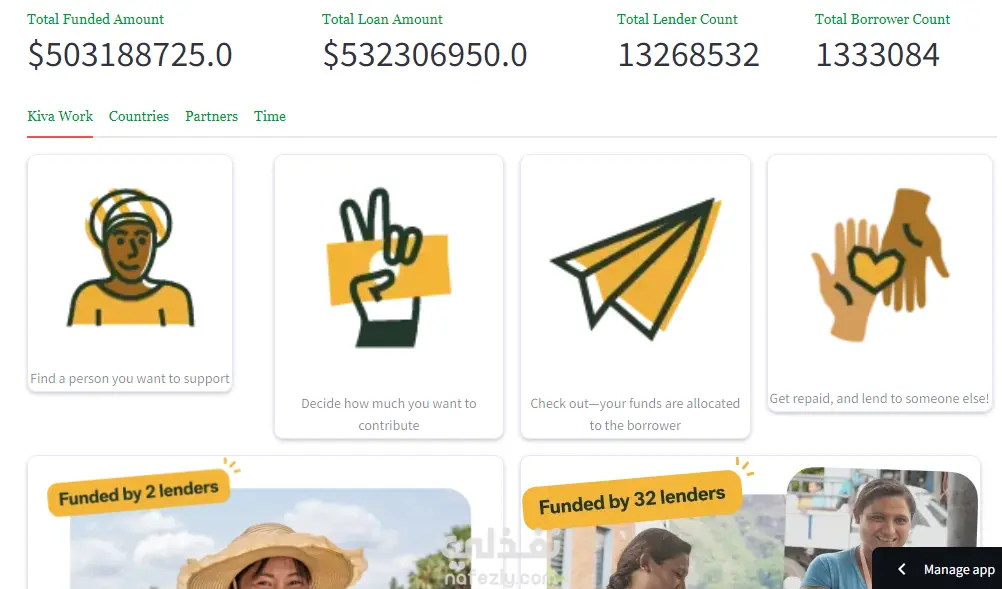The width and height of the screenshot is (1002, 589).
Task: Switch to the Partners tab
Action: pyautogui.click(x=212, y=116)
